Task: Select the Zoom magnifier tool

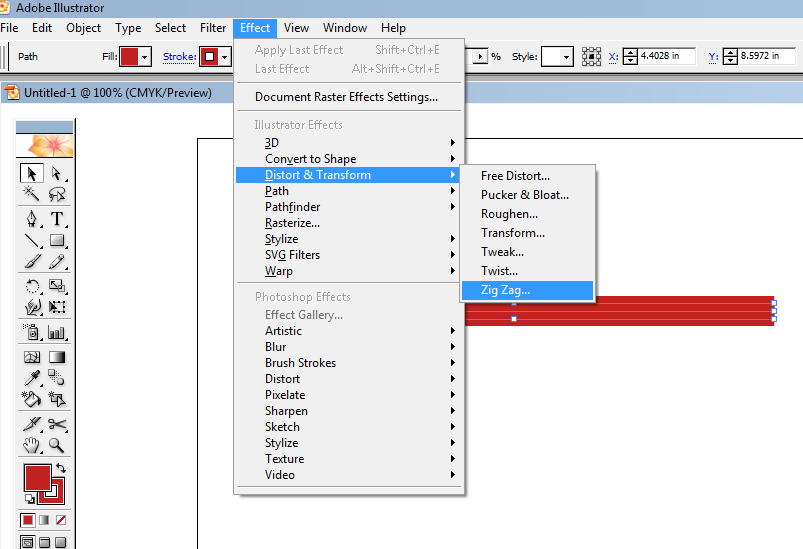Action: point(57,445)
